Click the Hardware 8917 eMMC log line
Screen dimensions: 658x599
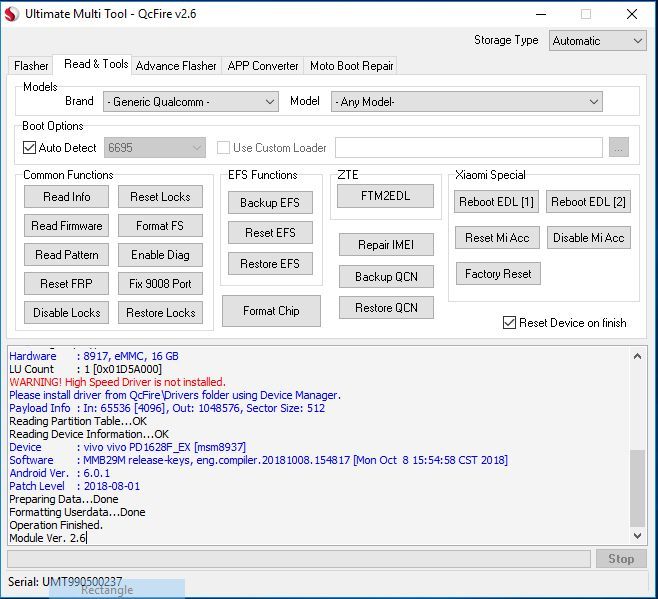point(94,356)
